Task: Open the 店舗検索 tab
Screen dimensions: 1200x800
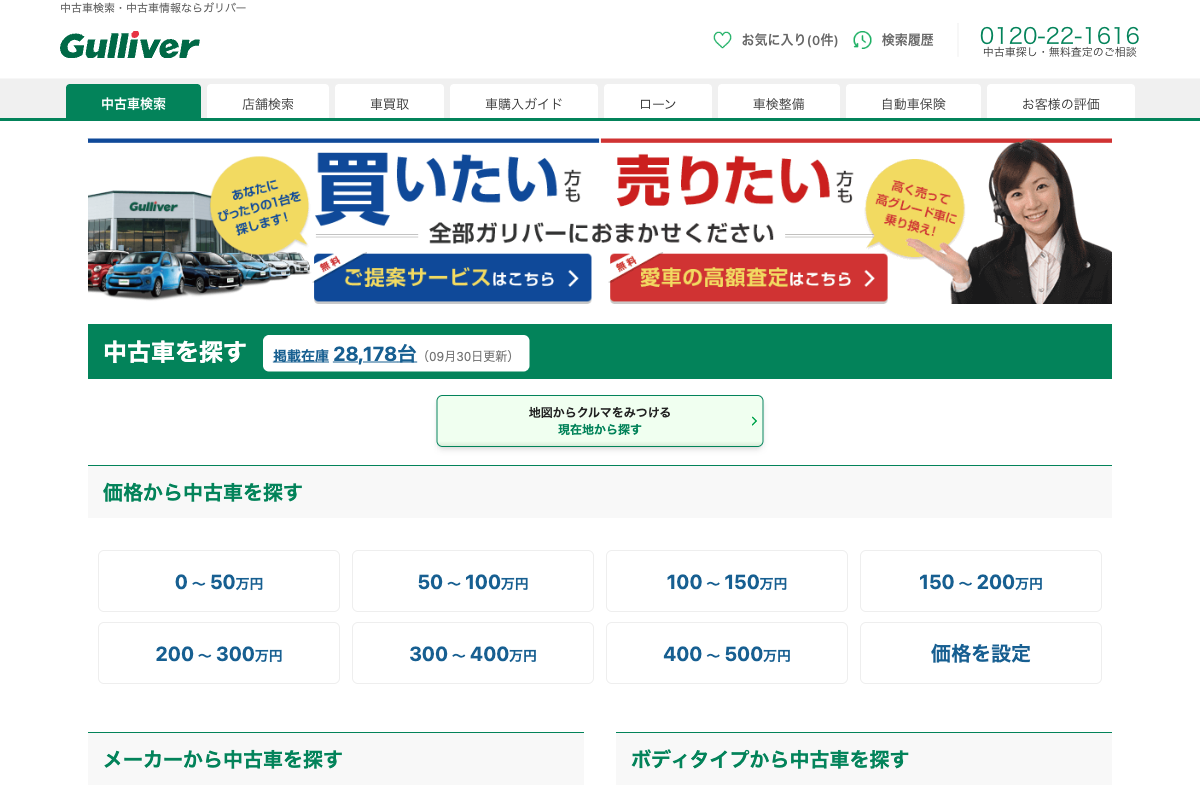Action: click(x=268, y=103)
